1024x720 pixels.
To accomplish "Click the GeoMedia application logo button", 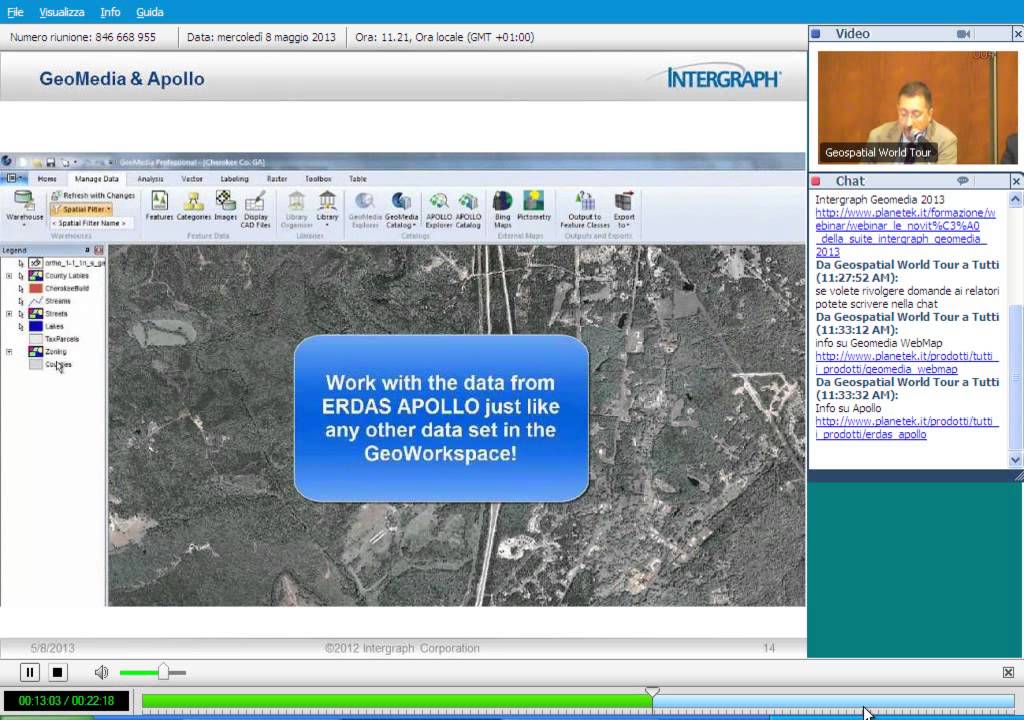I will (7, 161).
